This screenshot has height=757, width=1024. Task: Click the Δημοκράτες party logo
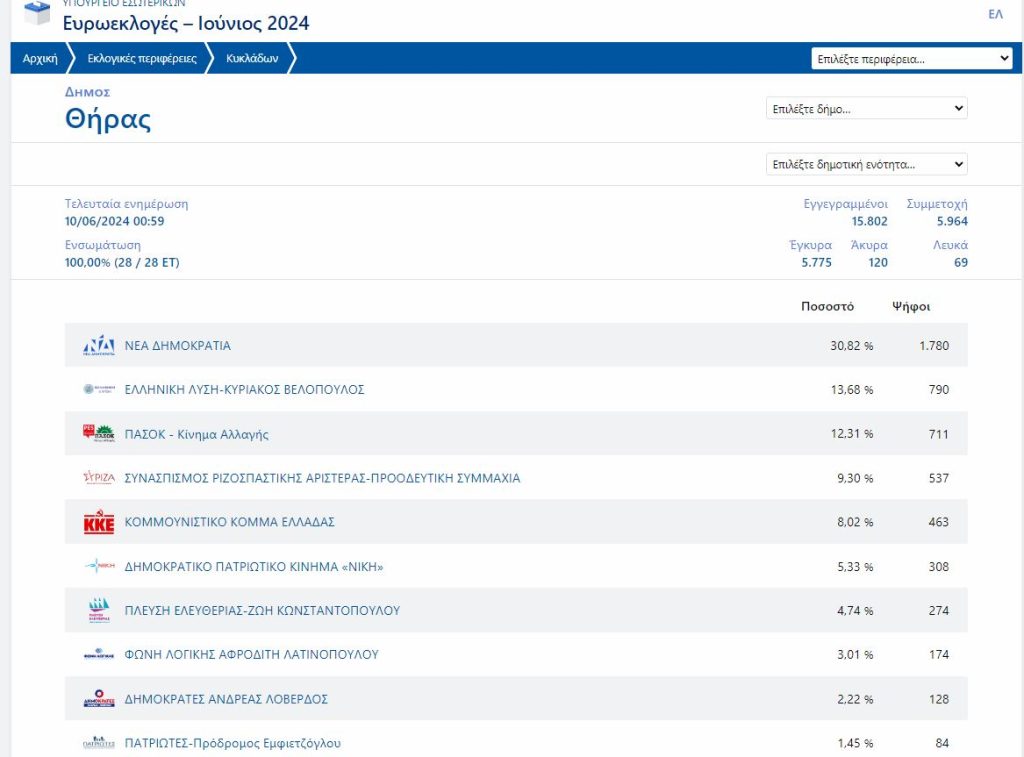pyautogui.click(x=99, y=698)
